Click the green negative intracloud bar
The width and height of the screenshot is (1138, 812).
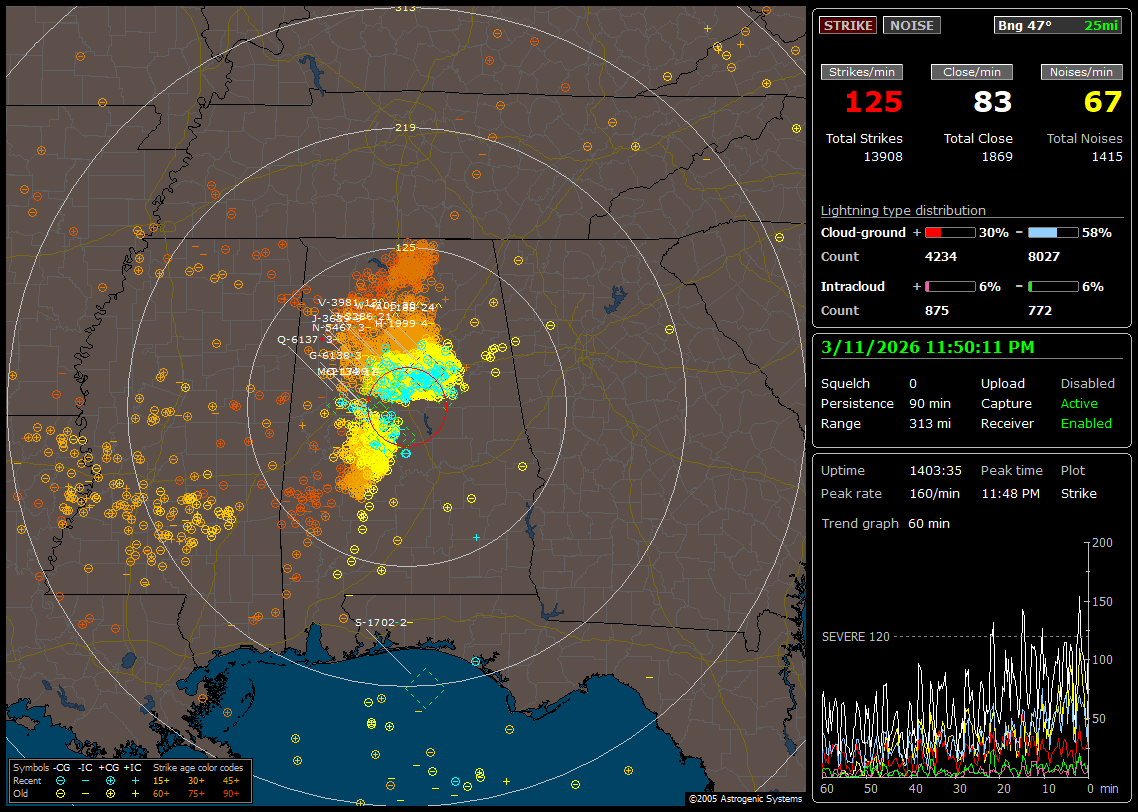[1053, 286]
